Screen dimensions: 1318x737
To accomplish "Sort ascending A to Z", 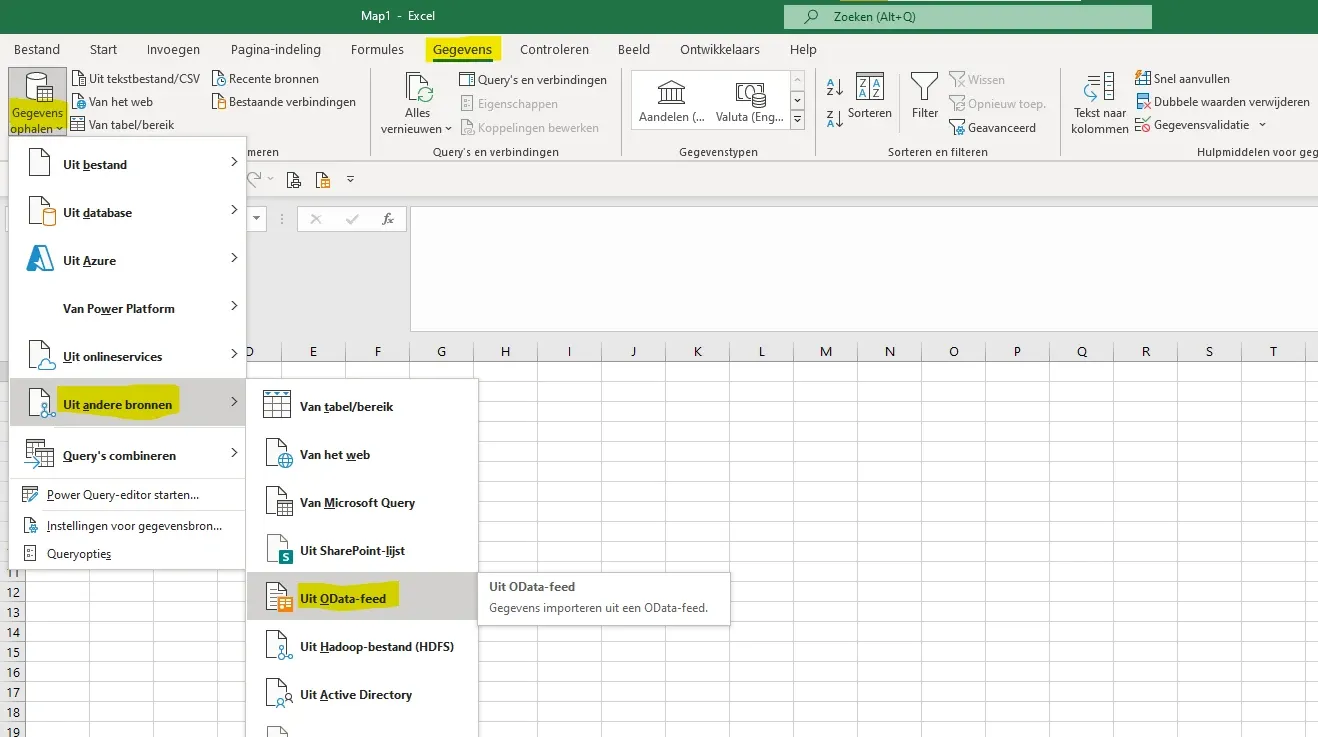I will pyautogui.click(x=834, y=88).
